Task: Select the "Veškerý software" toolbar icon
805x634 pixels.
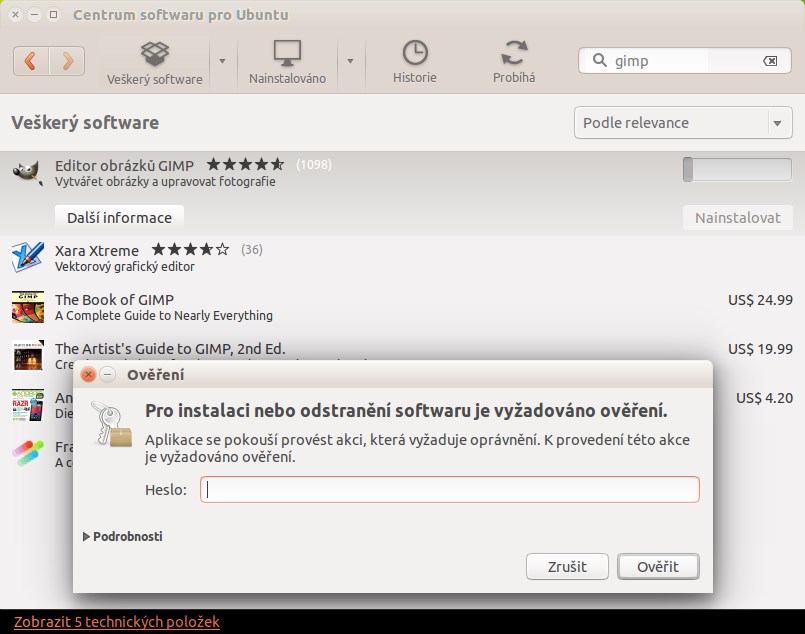Action: click(154, 55)
